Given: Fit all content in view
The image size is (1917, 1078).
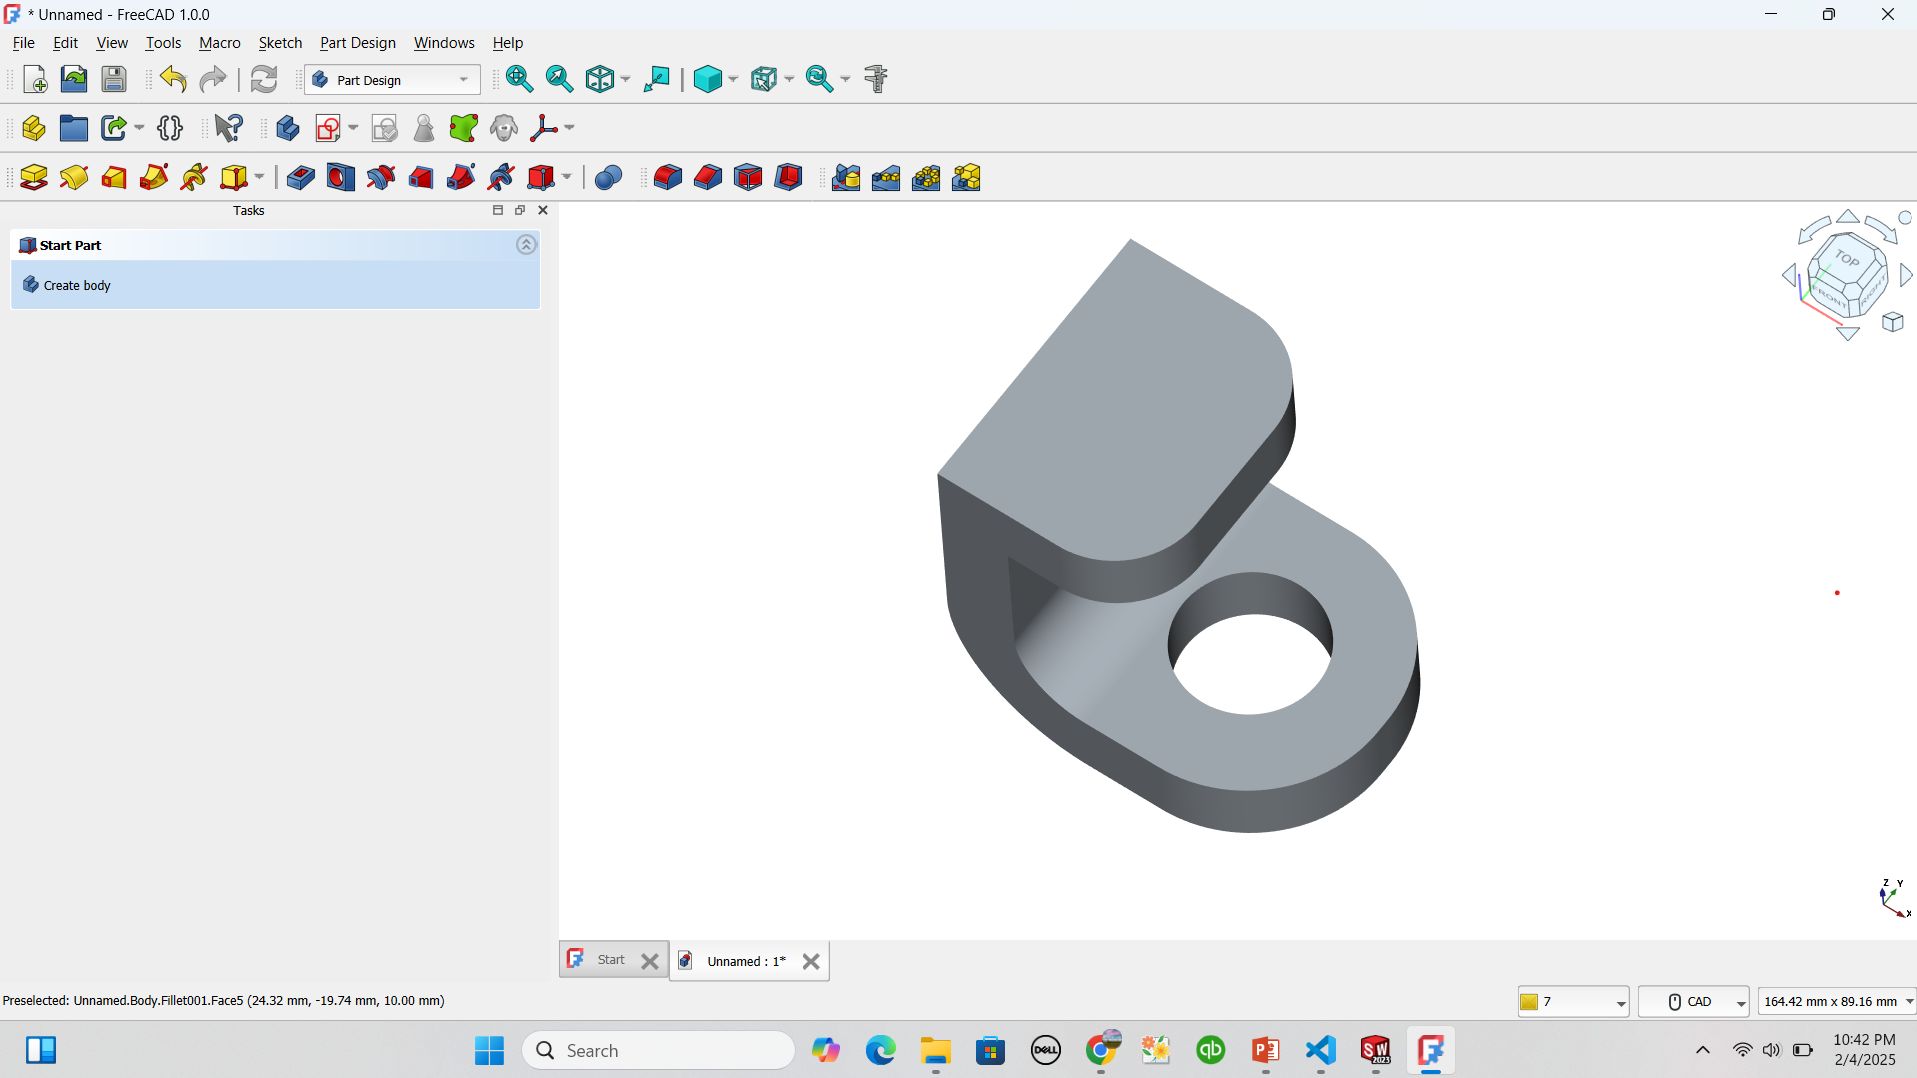Looking at the screenshot, I should [519, 79].
